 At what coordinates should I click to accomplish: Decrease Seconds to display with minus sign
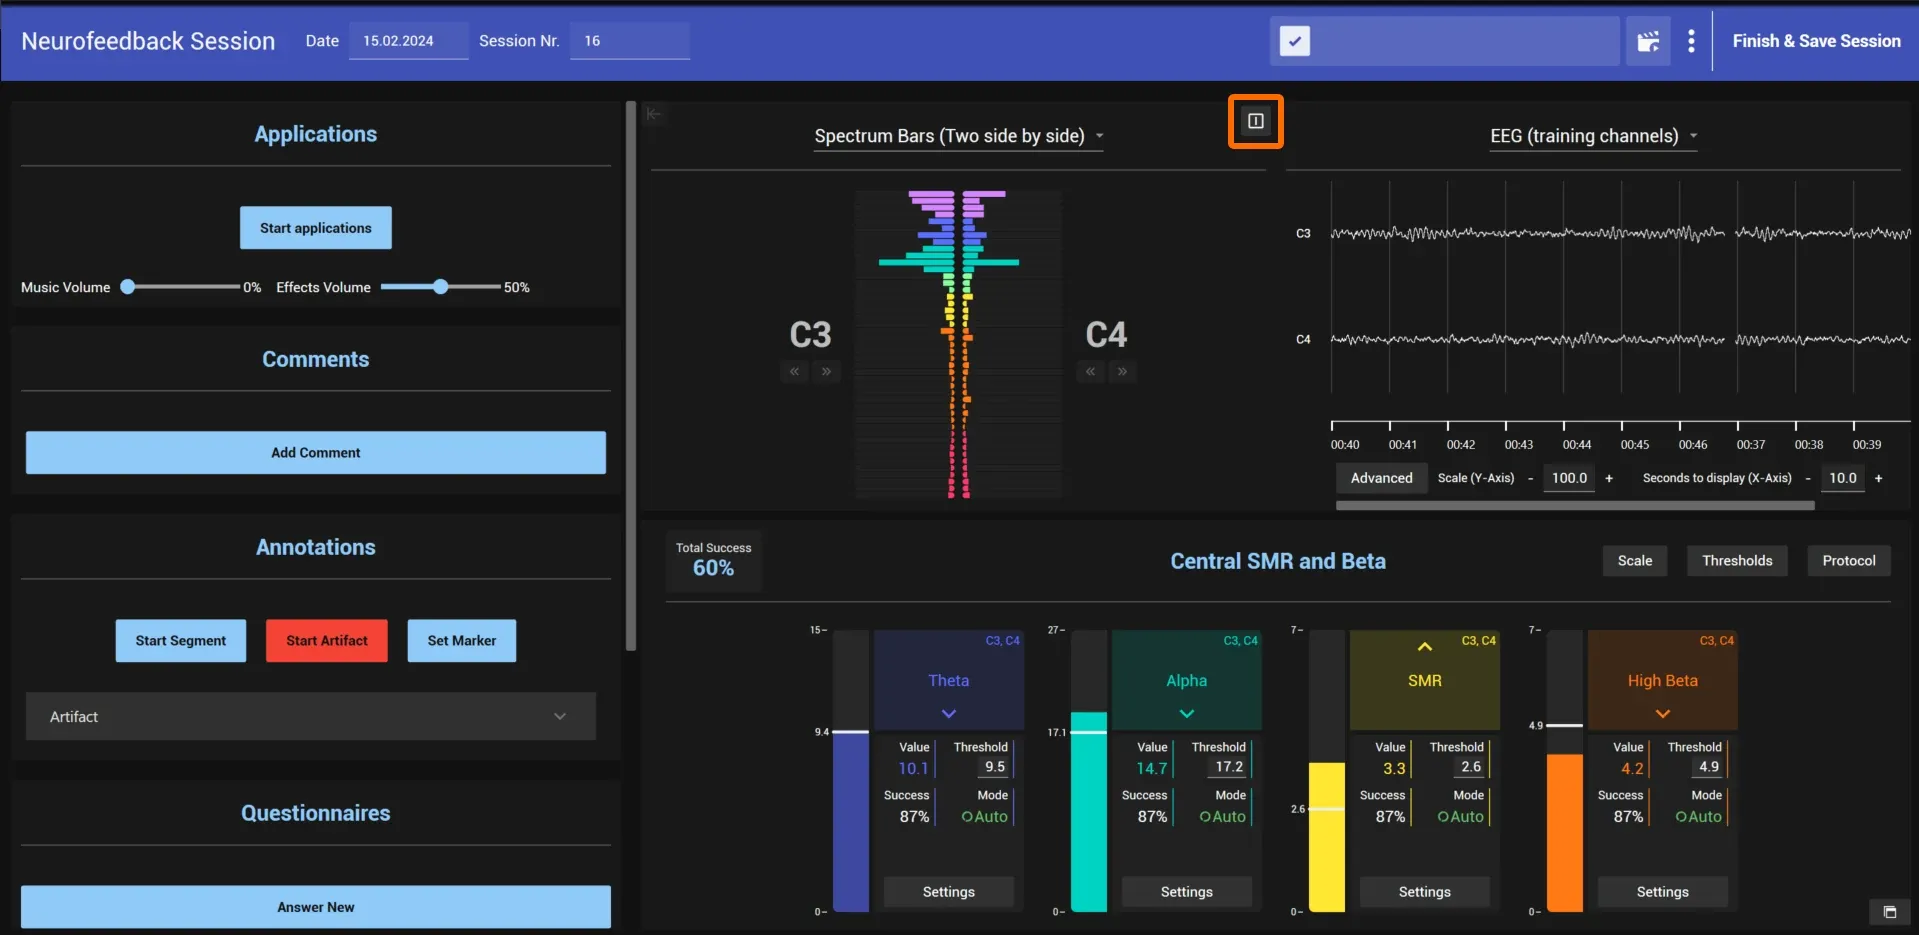(1807, 478)
